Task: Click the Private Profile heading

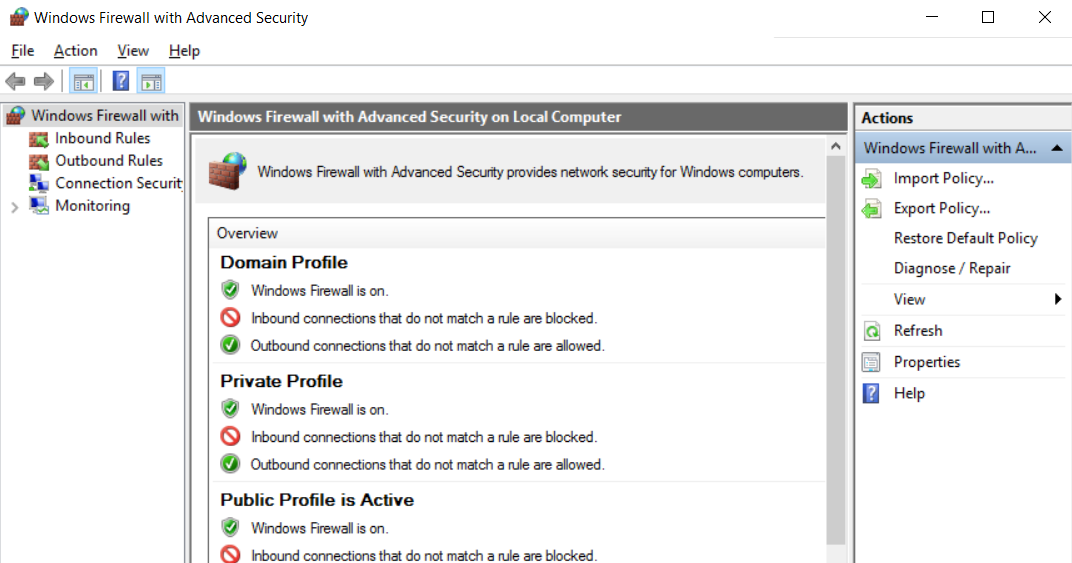Action: [x=281, y=381]
